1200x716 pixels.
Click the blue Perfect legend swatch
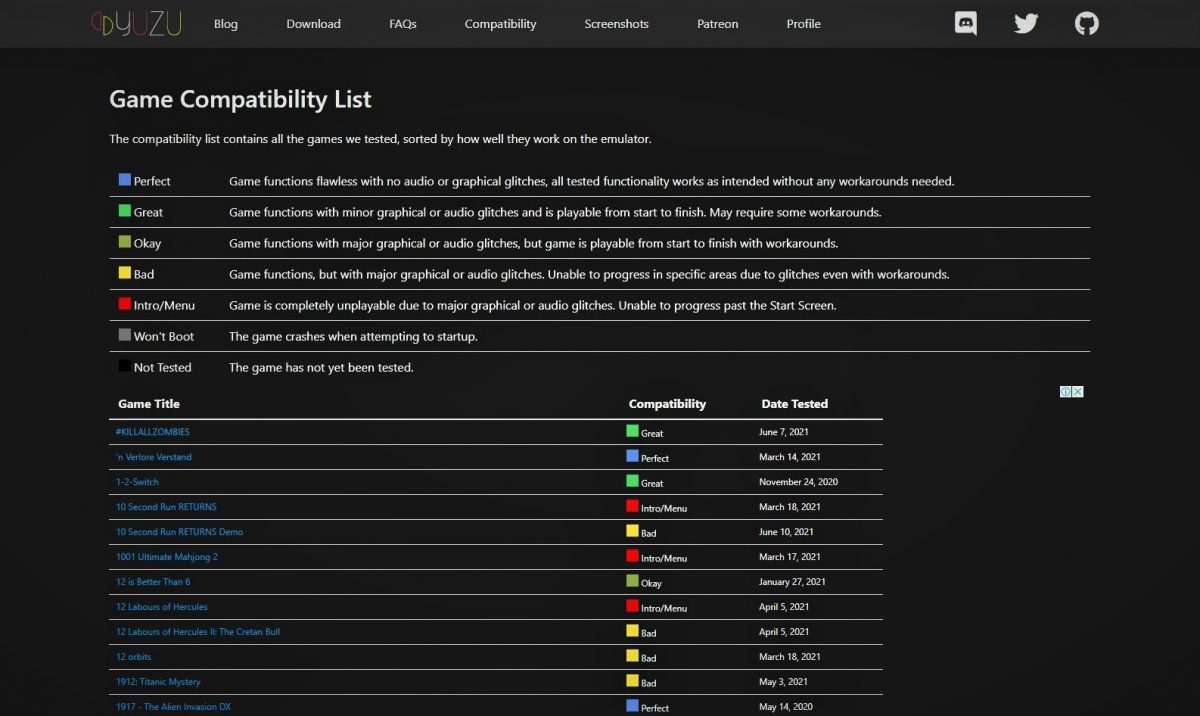pyautogui.click(x=125, y=180)
